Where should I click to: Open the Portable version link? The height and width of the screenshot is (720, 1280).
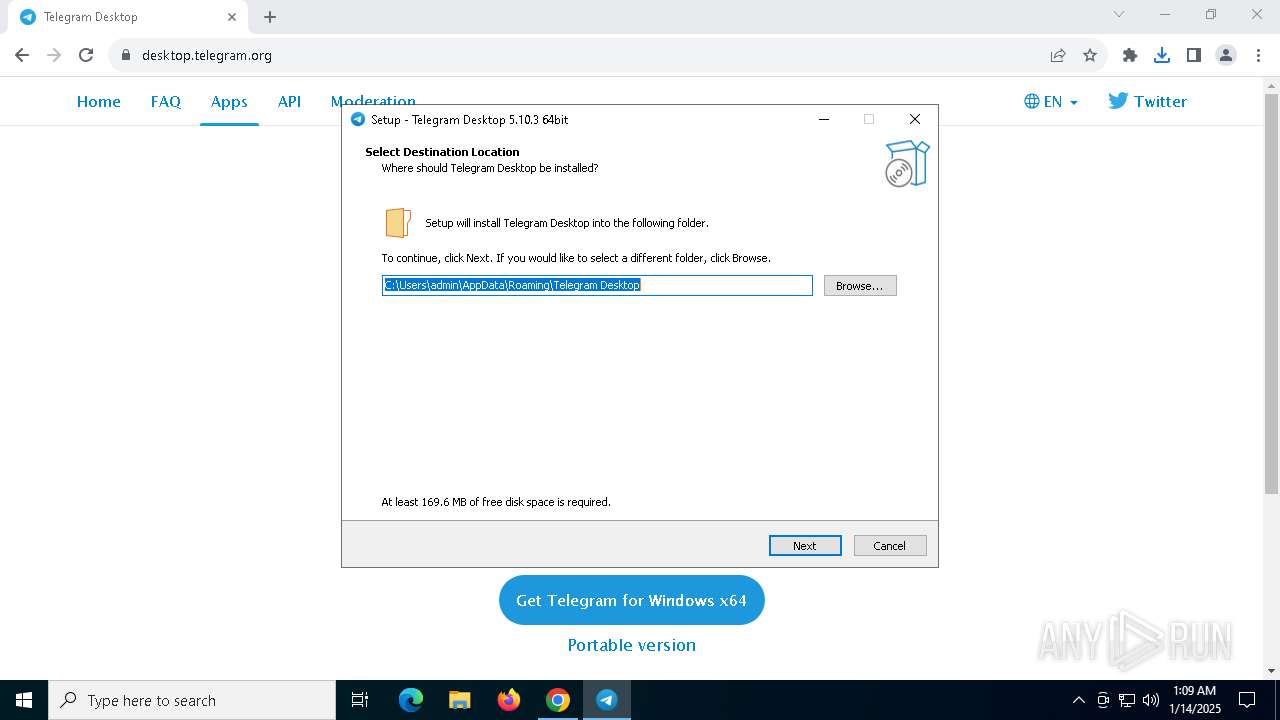[632, 645]
